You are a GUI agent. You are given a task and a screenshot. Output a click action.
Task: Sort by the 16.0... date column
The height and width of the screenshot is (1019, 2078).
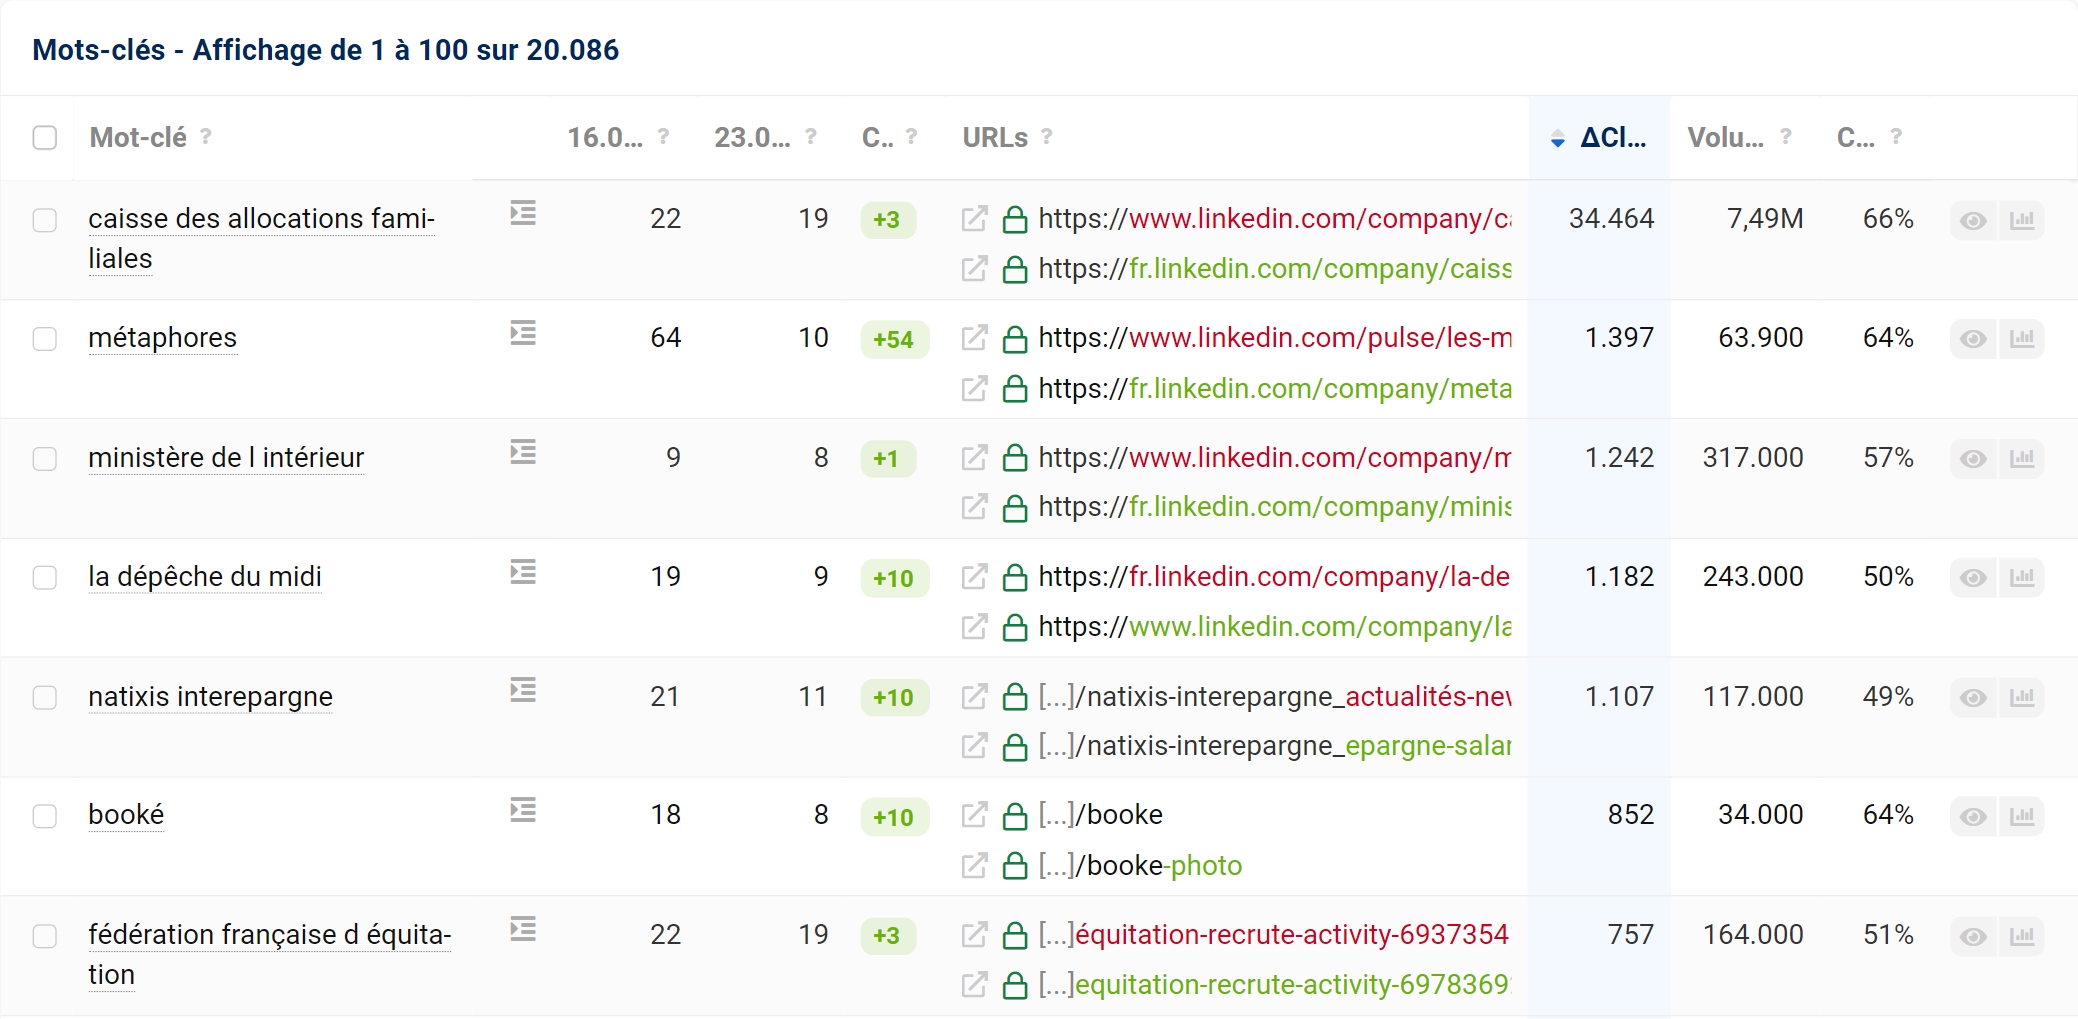click(x=605, y=138)
